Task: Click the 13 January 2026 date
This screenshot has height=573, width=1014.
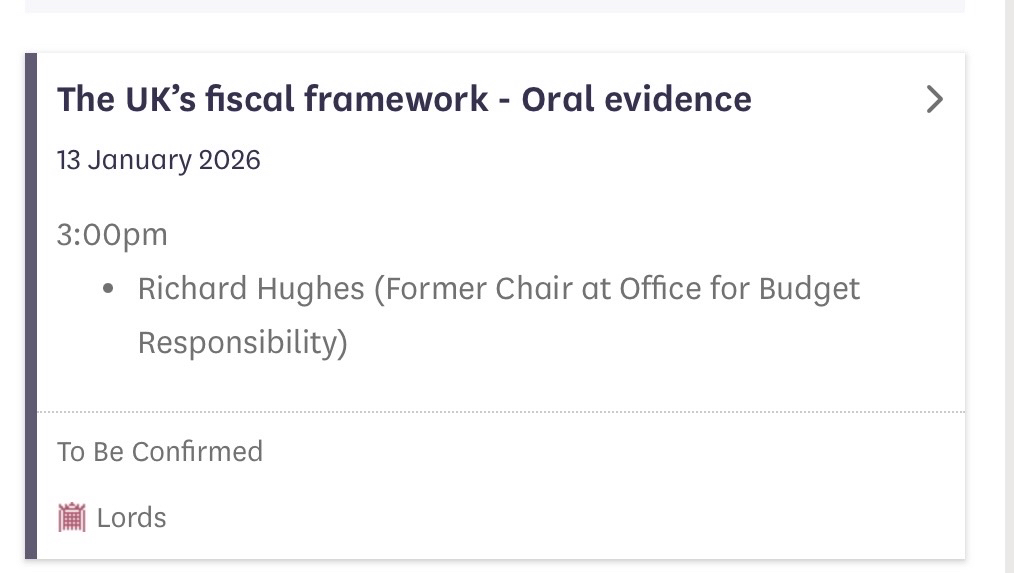Action: click(x=158, y=160)
